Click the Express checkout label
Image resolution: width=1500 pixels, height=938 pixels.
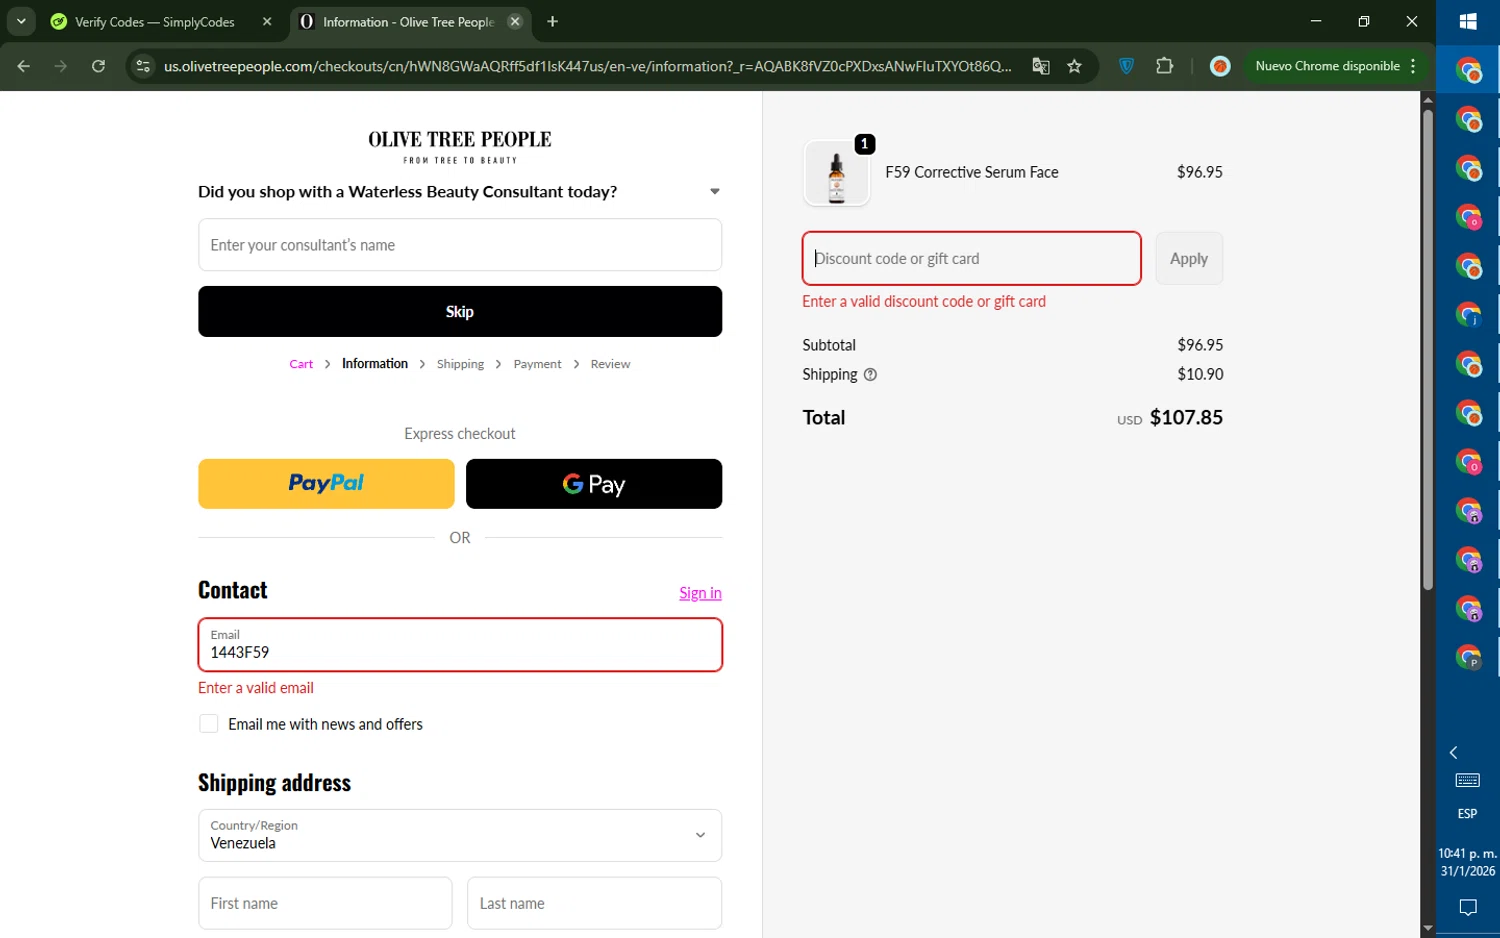(460, 434)
